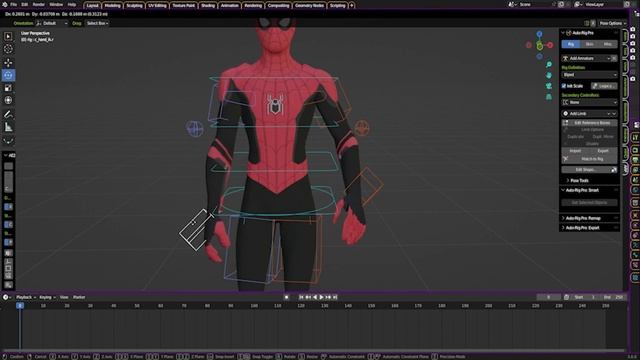Switch to Sculpting workspace tab

coord(134,5)
